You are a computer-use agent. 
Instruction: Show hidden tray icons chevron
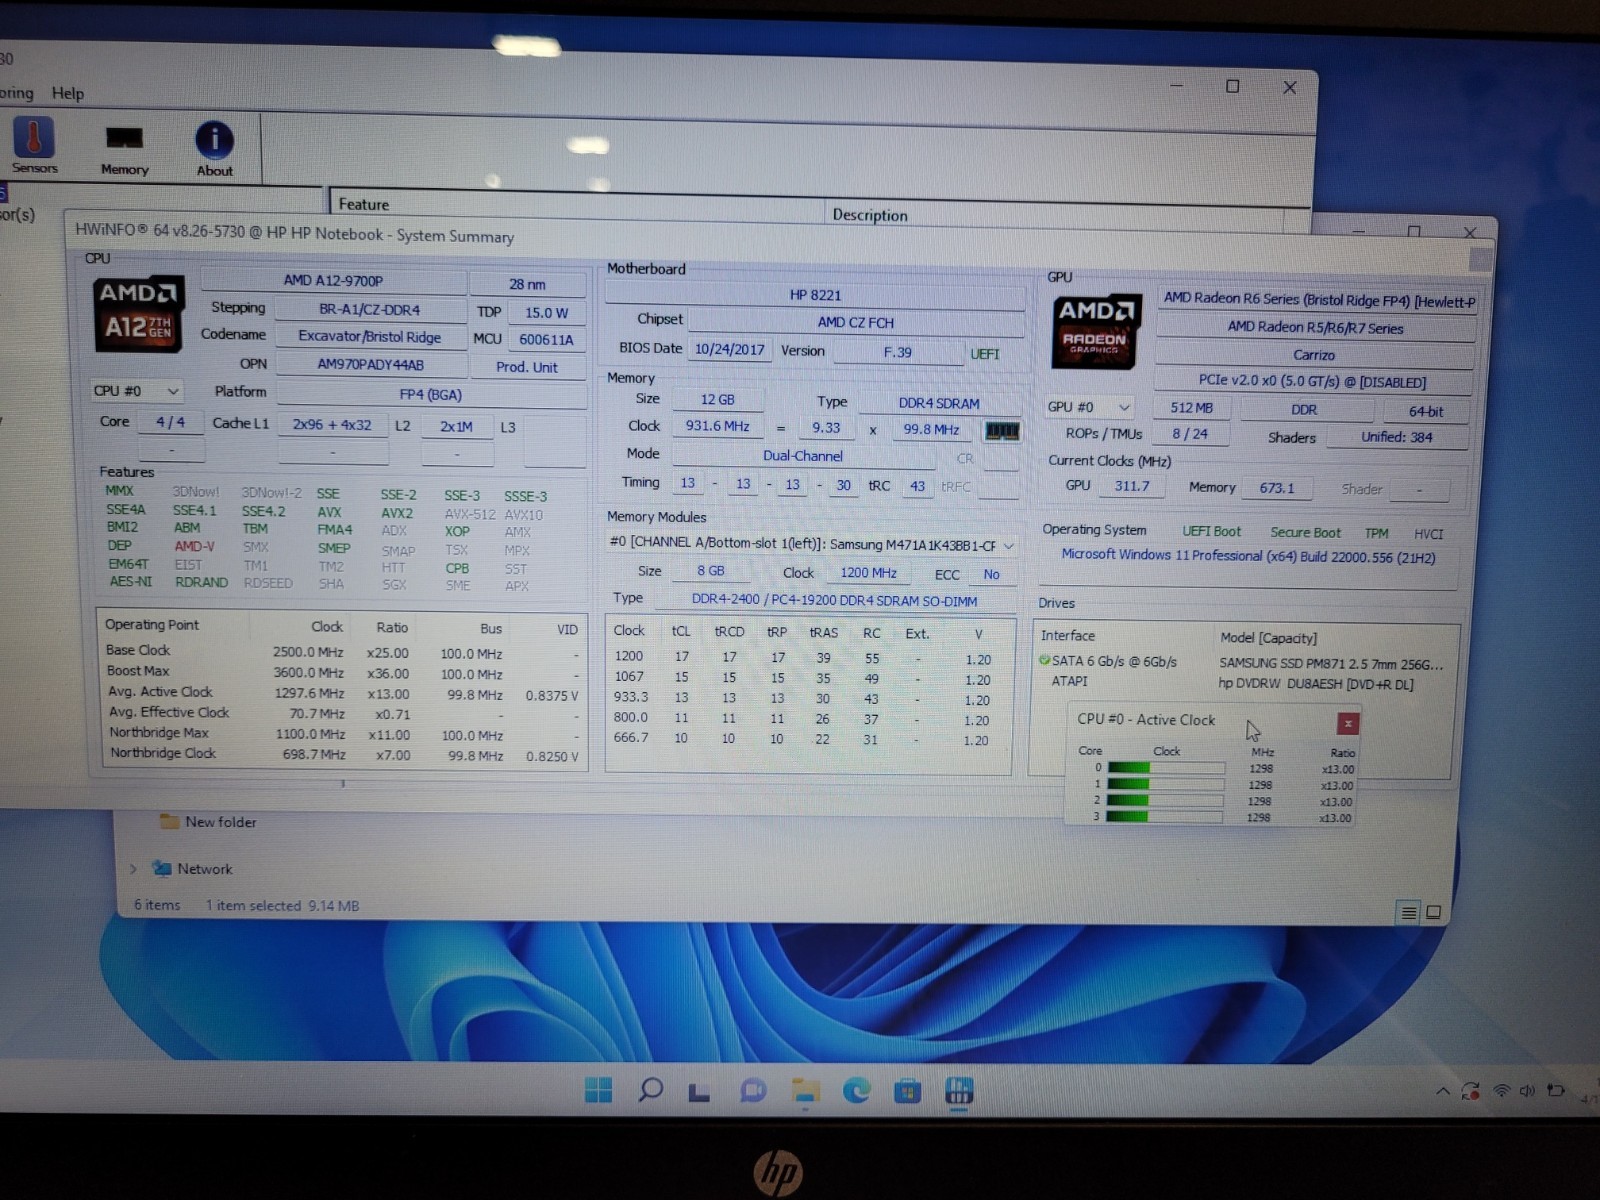pyautogui.click(x=1442, y=1091)
